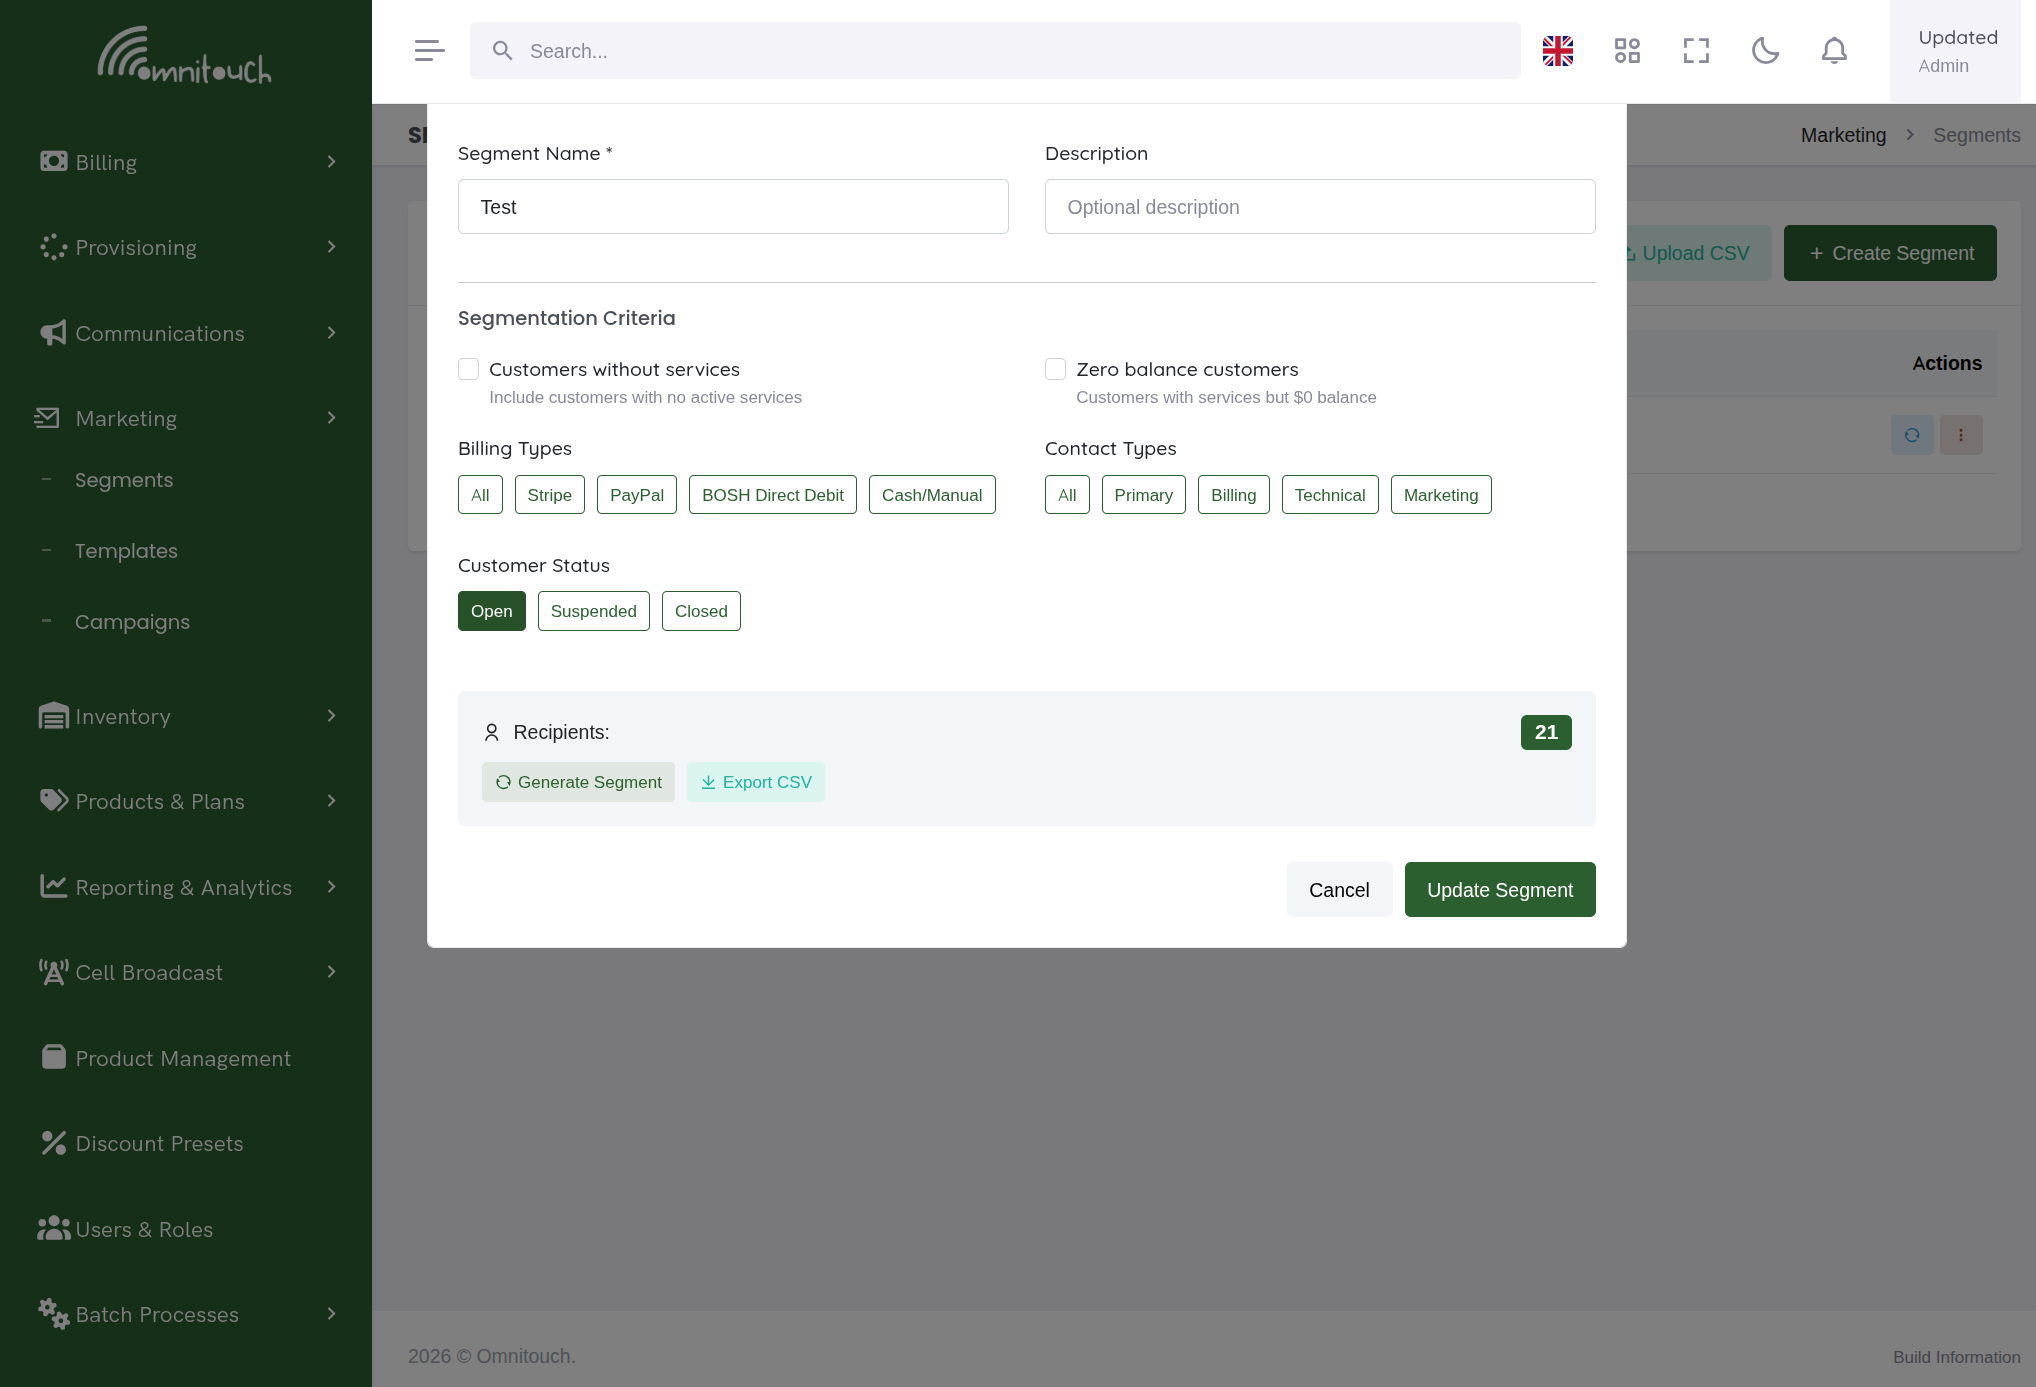Toggle the hamburger sidebar menu icon

click(429, 50)
